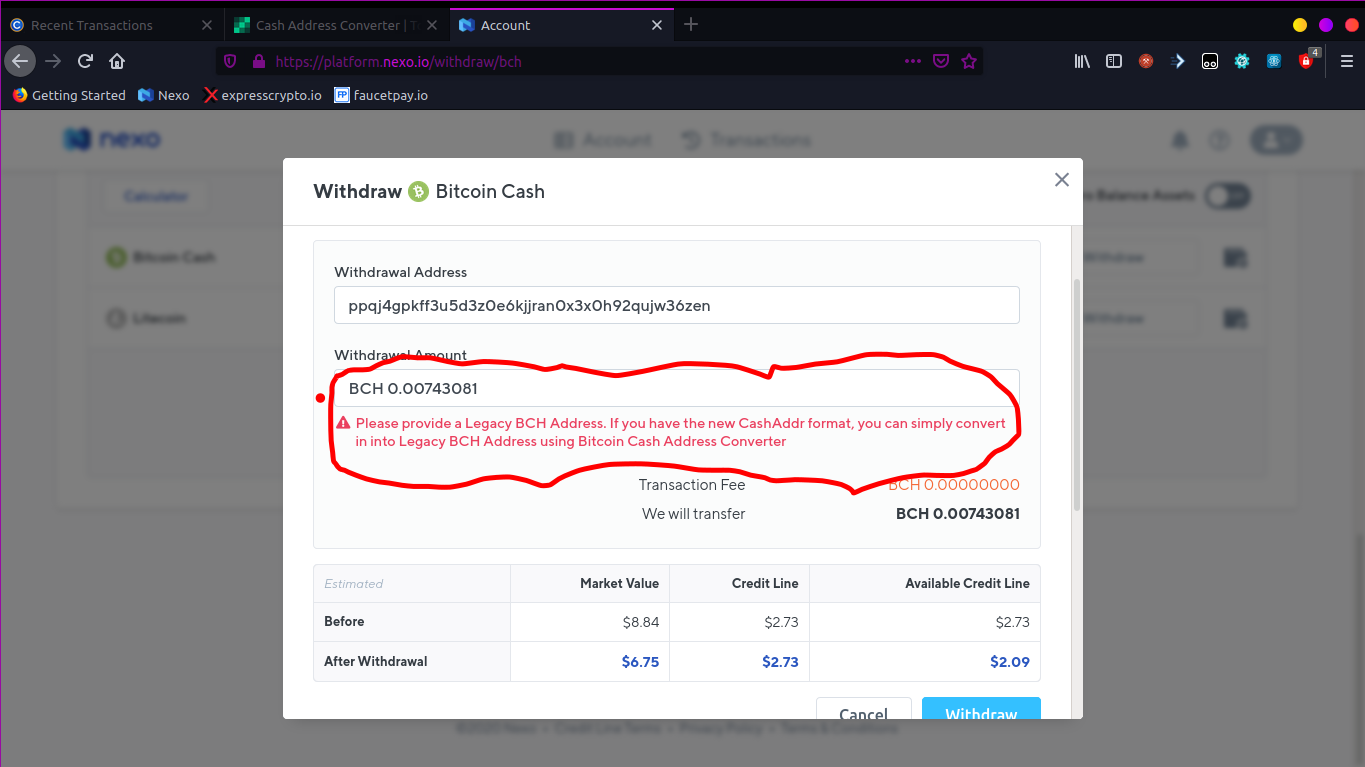Open the expresscrypto.io bookmark
This screenshot has width=1365, height=767.
point(263,95)
